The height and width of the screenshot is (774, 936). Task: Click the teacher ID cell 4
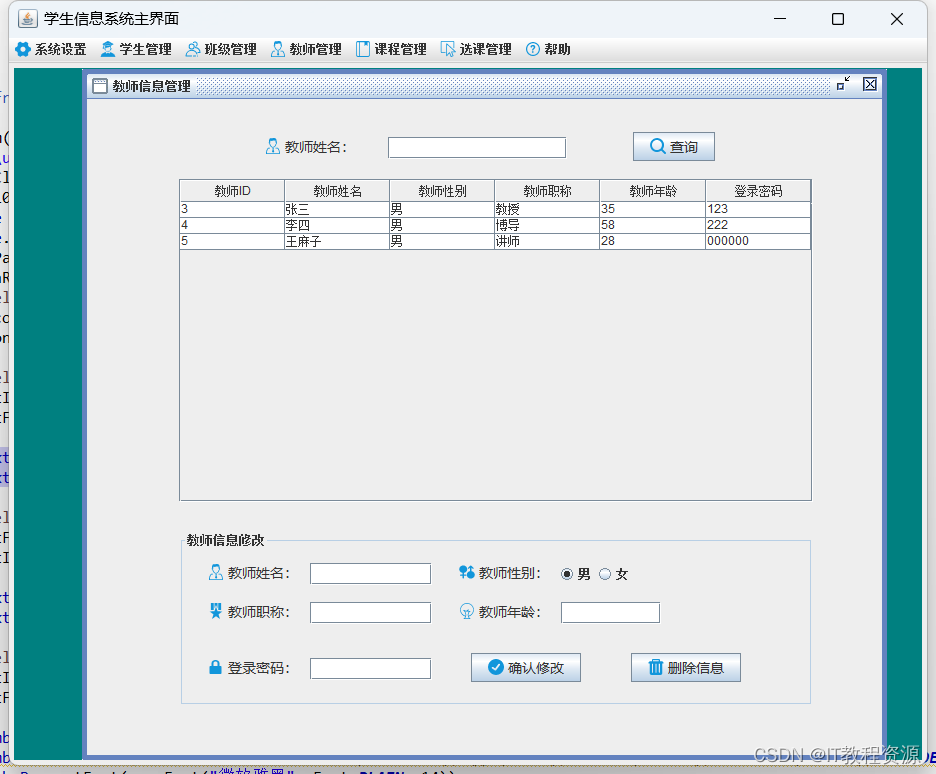click(x=232, y=225)
